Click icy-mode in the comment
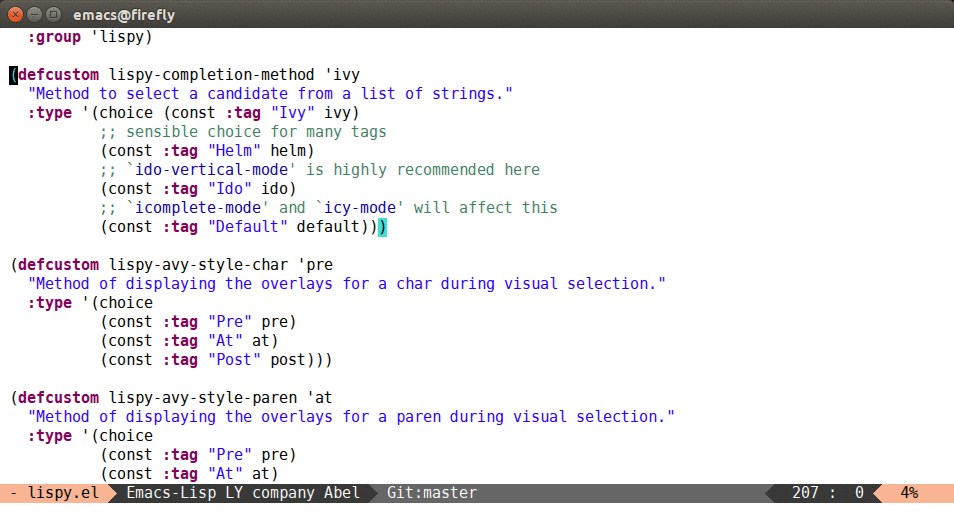 point(360,208)
